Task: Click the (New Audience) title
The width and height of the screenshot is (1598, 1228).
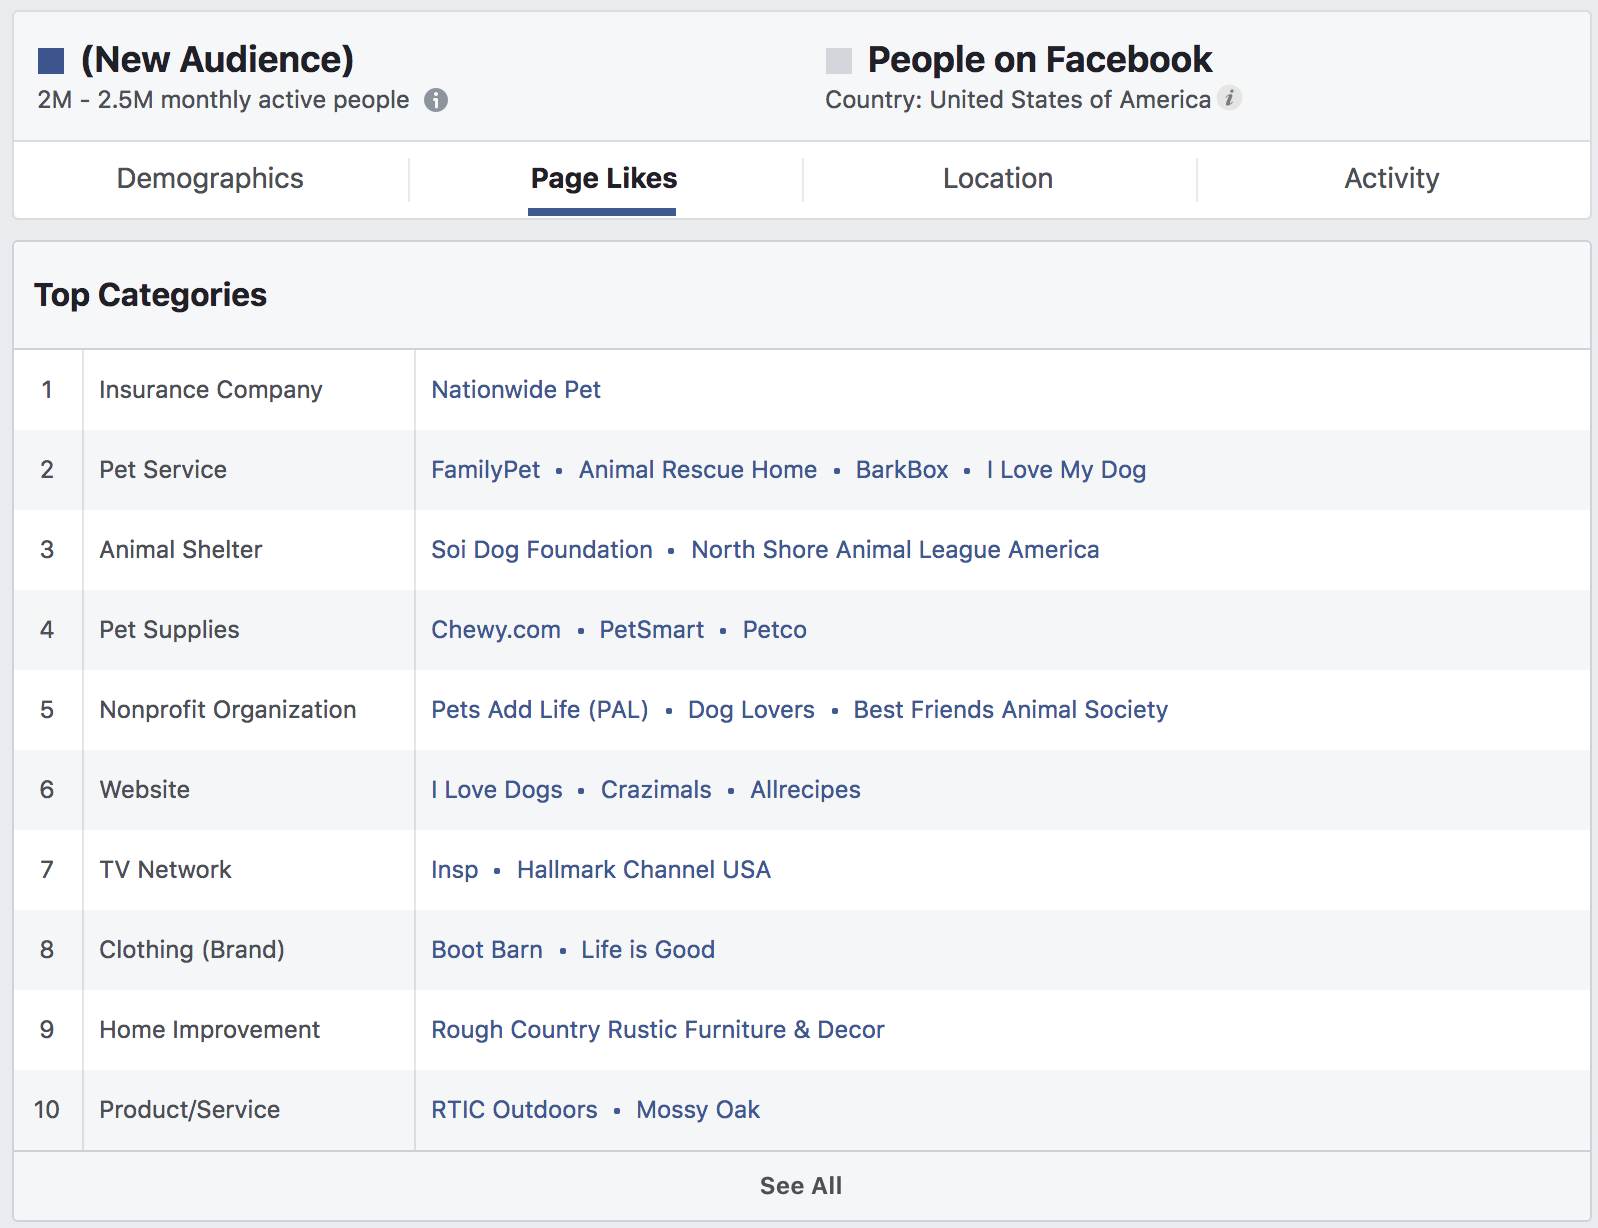Action: (x=217, y=60)
